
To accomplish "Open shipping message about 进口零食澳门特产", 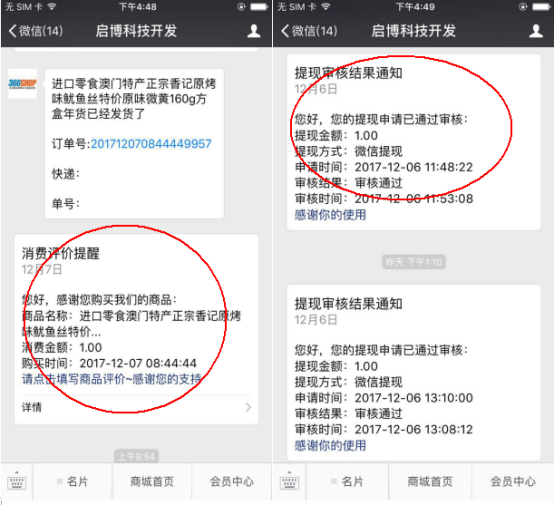I will pyautogui.click(x=134, y=144).
